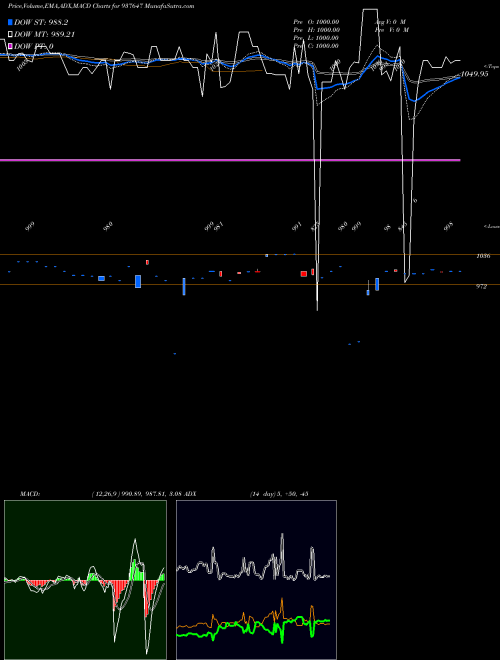The width and height of the screenshot is (500, 660).
Task: Click the 'Pre V: 0 M' volume text
Action: [x=392, y=30]
